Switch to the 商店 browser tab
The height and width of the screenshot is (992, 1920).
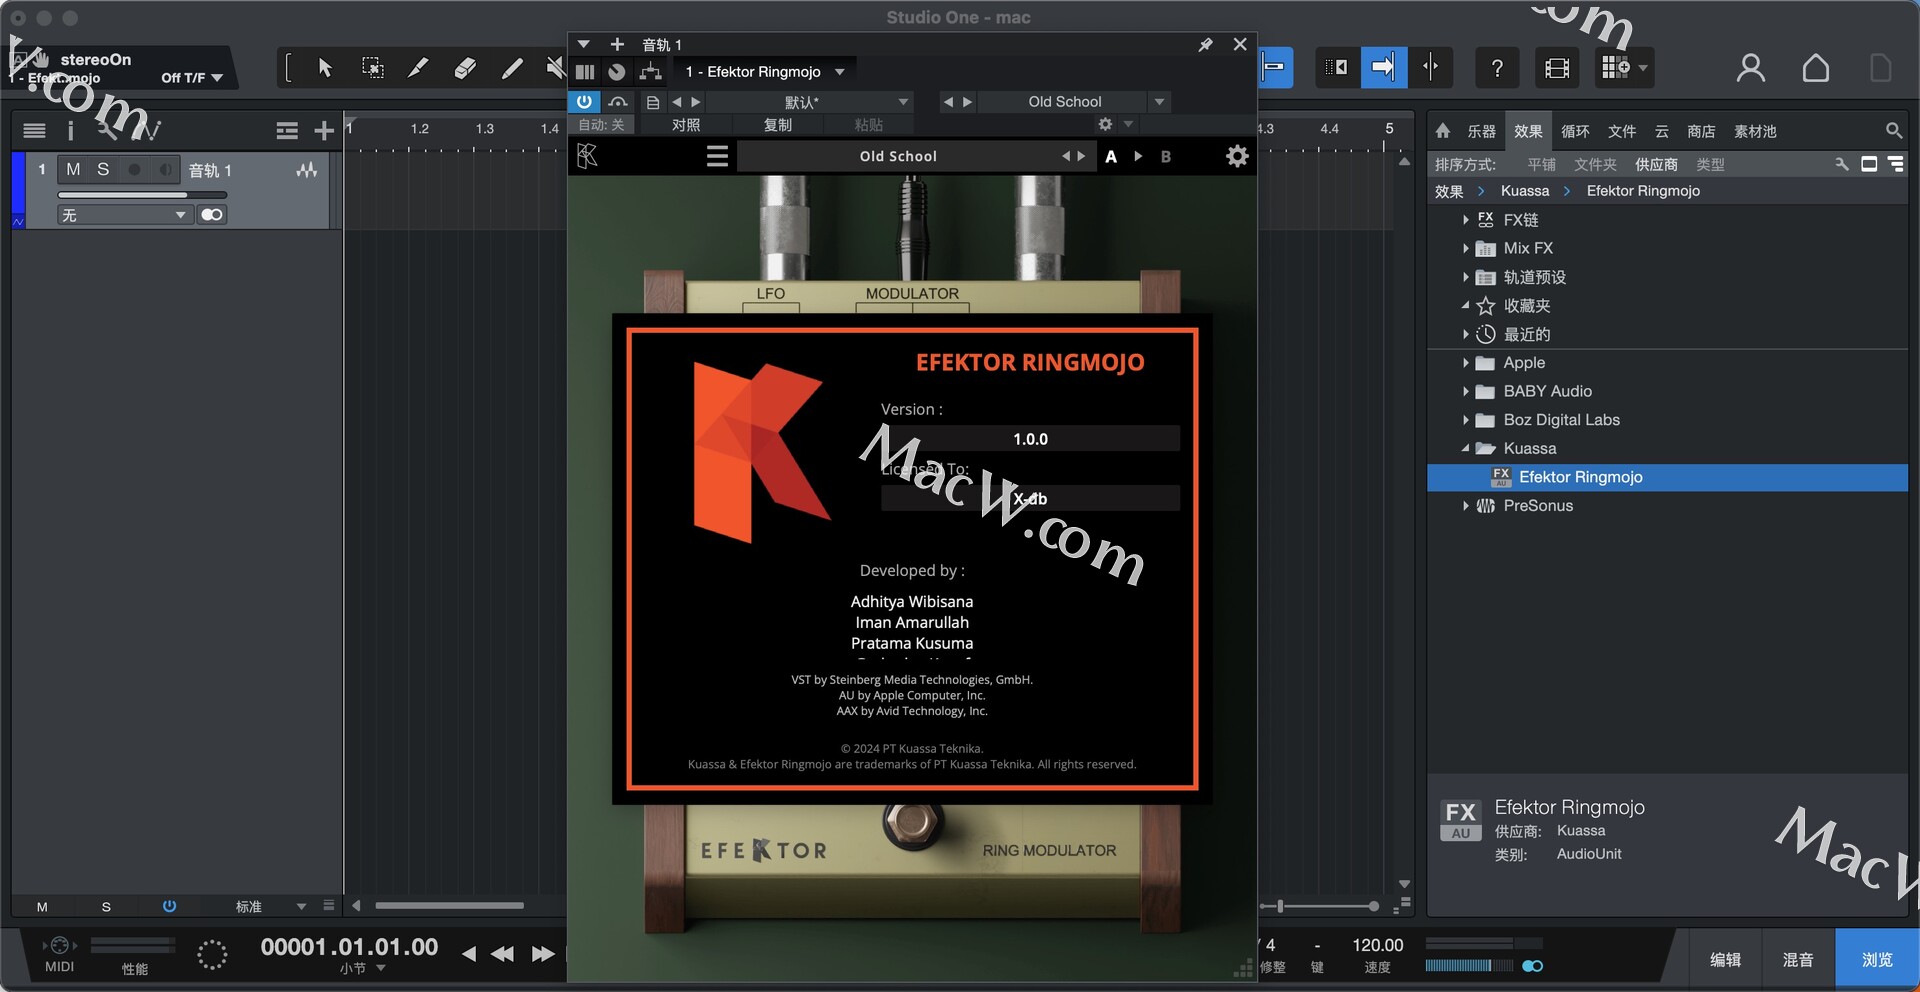point(1701,131)
